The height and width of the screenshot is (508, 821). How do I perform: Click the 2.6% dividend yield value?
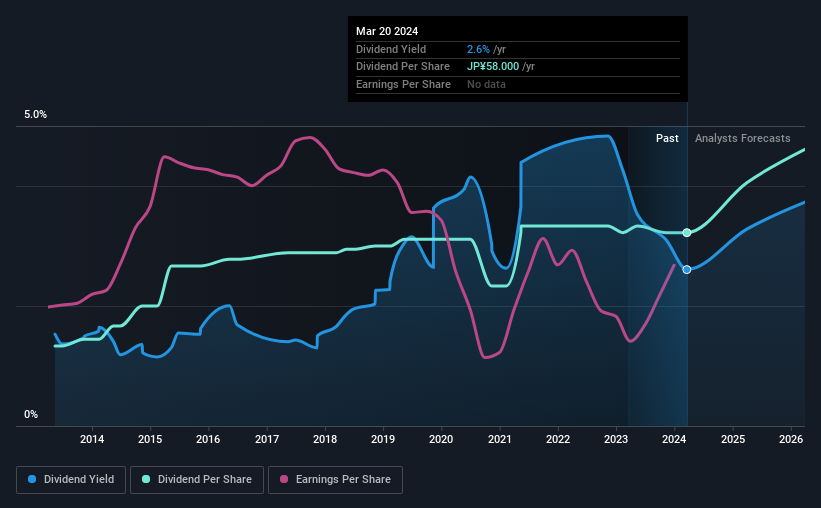(x=478, y=49)
